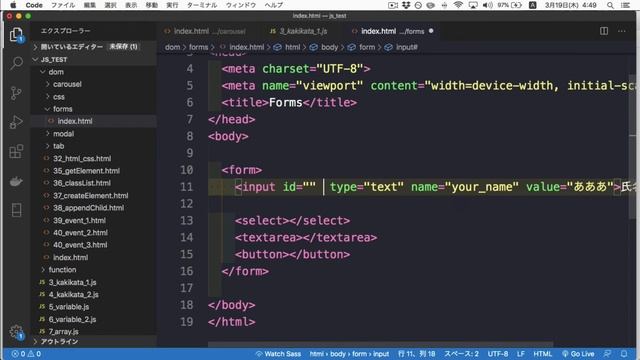640x360 pixels.
Task: Expand the アウトライン section
Action: [x=93, y=342]
